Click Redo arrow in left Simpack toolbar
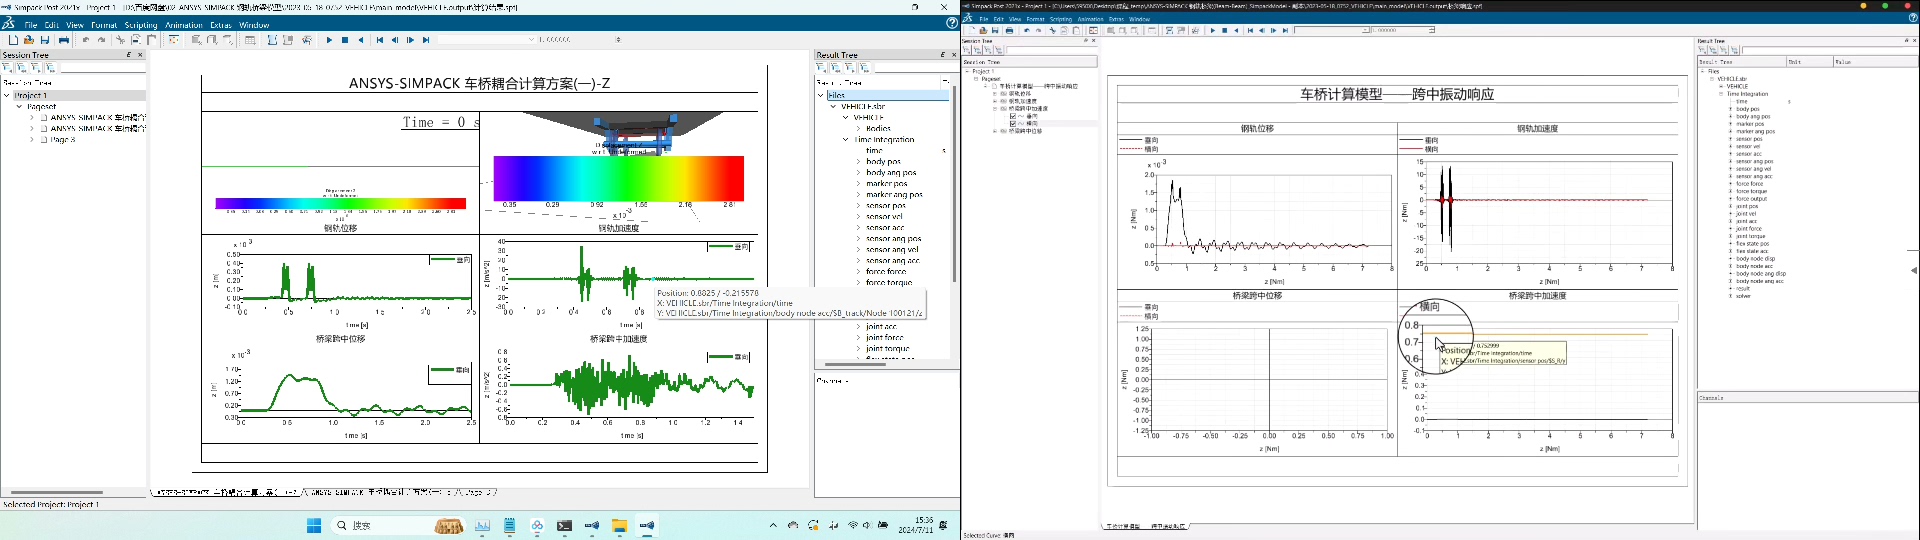 tap(101, 40)
